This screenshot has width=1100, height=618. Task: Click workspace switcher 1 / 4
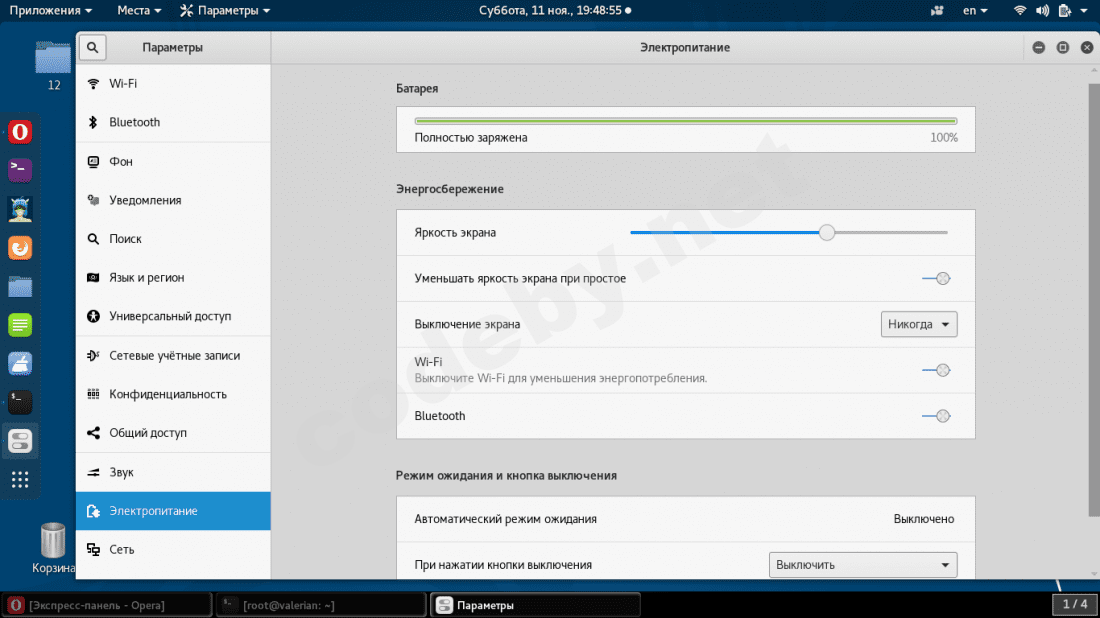pyautogui.click(x=1075, y=604)
